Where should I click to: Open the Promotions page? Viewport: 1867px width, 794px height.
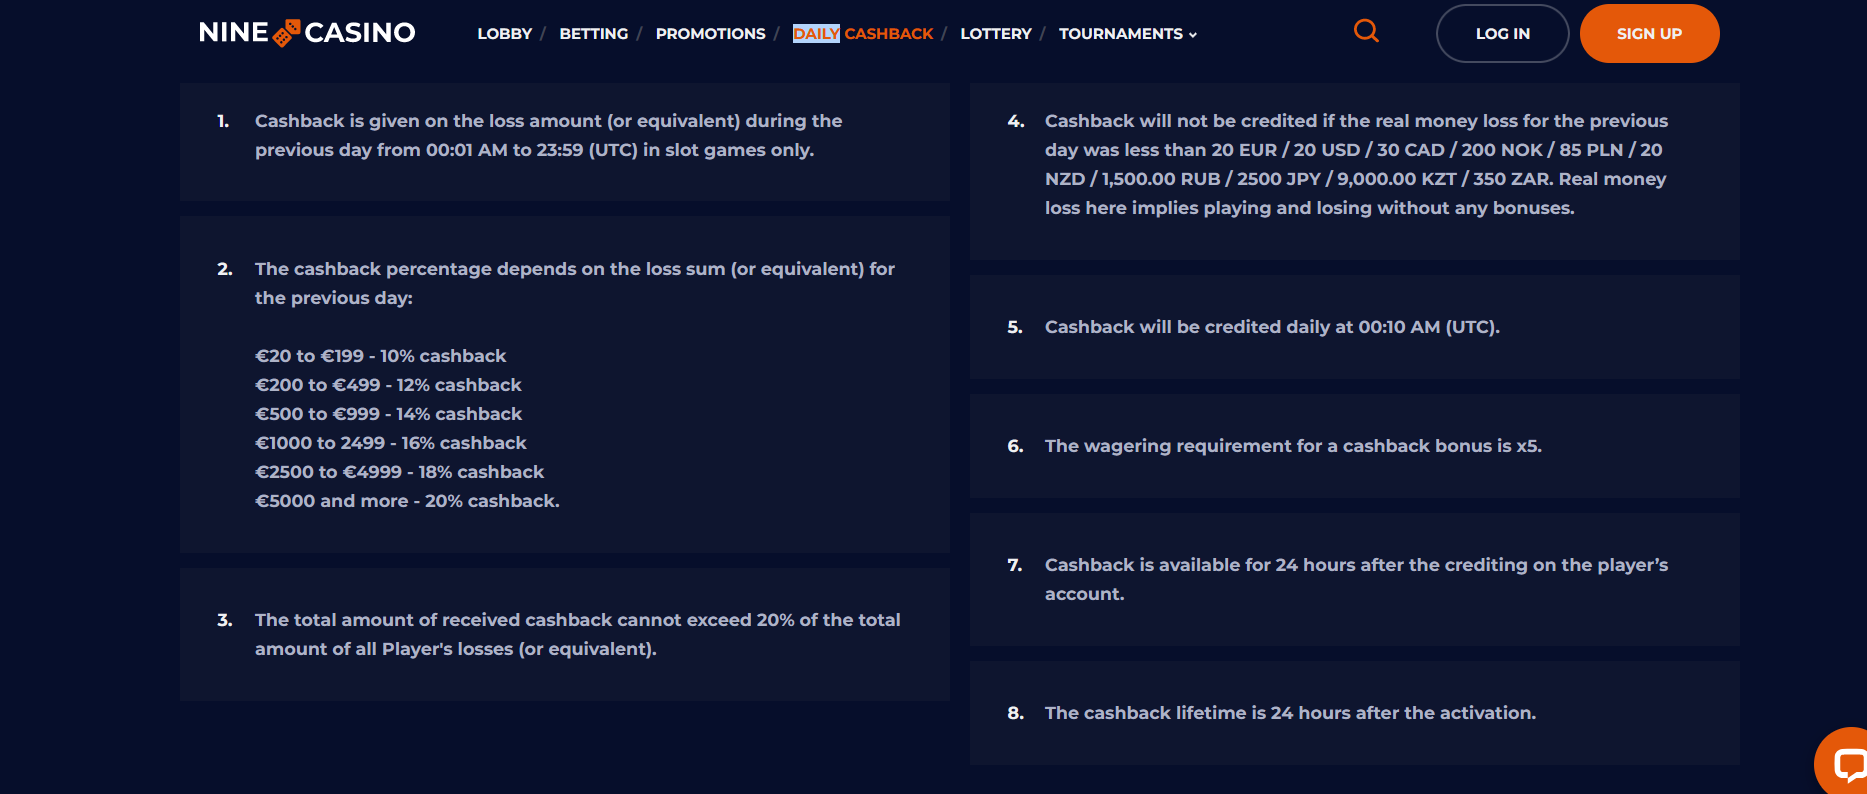point(710,34)
